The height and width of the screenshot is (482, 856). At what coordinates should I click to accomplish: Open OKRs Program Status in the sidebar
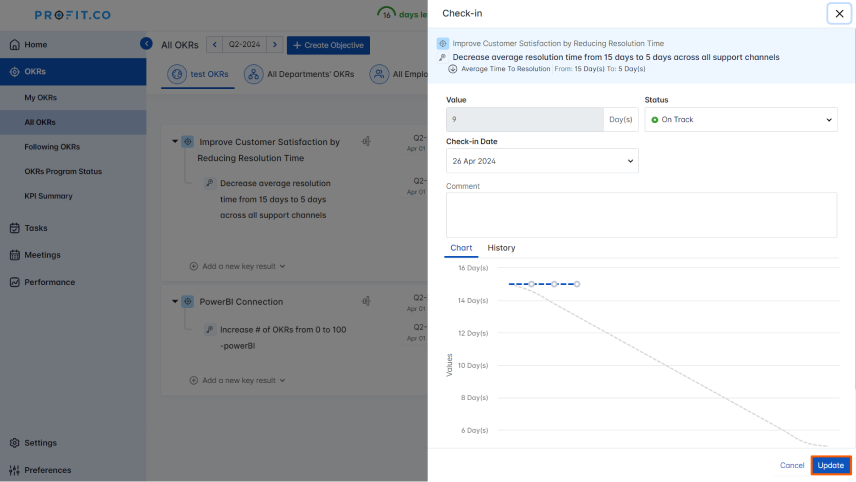(63, 171)
